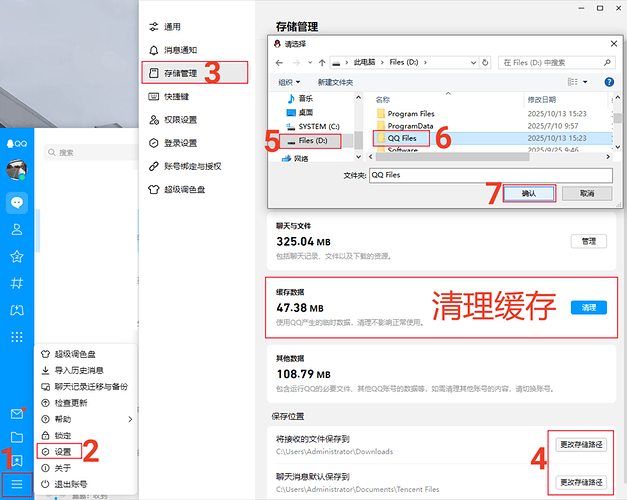This screenshot has height=500, width=627.
Task: Open the 登录设置 settings tab
Action: click(195, 143)
